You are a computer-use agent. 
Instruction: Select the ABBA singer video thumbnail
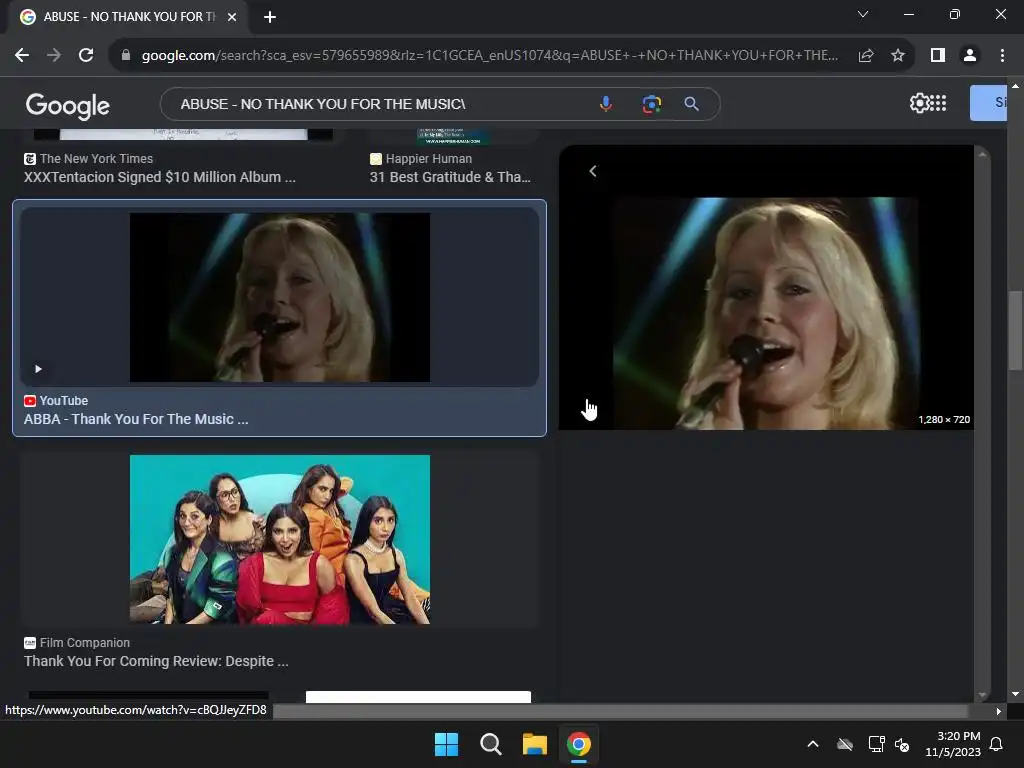(x=280, y=297)
